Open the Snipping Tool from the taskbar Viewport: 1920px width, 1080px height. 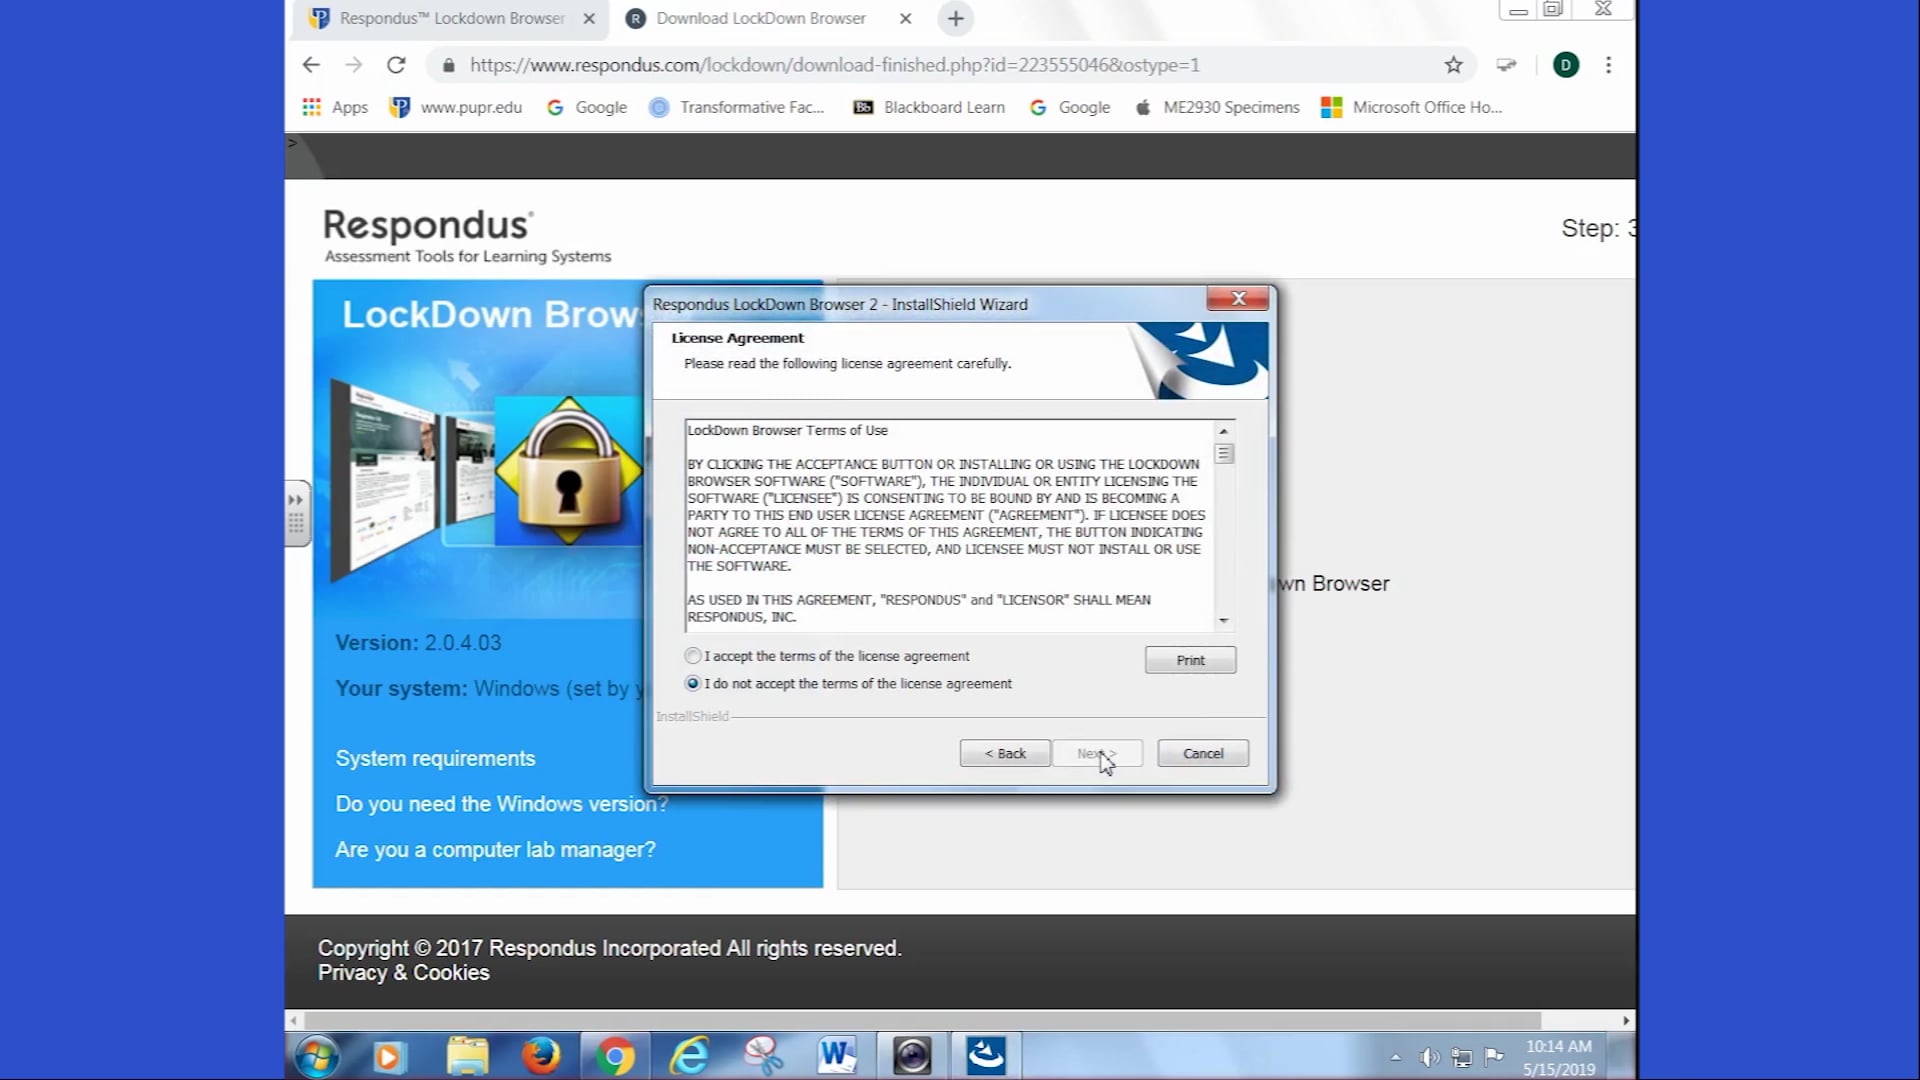(762, 1055)
